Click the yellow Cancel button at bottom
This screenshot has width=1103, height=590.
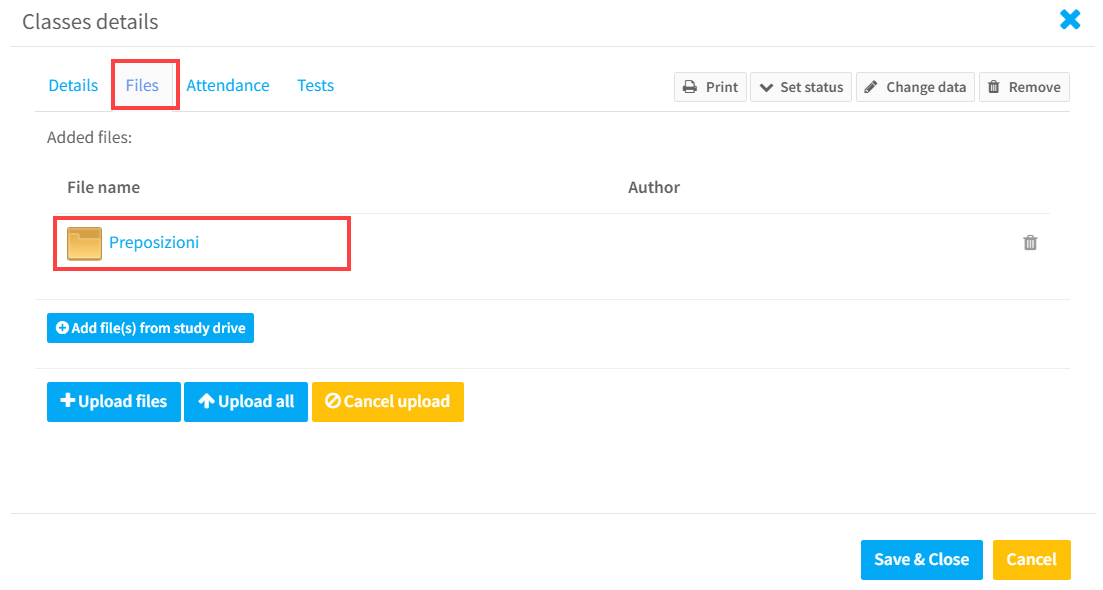1031,560
